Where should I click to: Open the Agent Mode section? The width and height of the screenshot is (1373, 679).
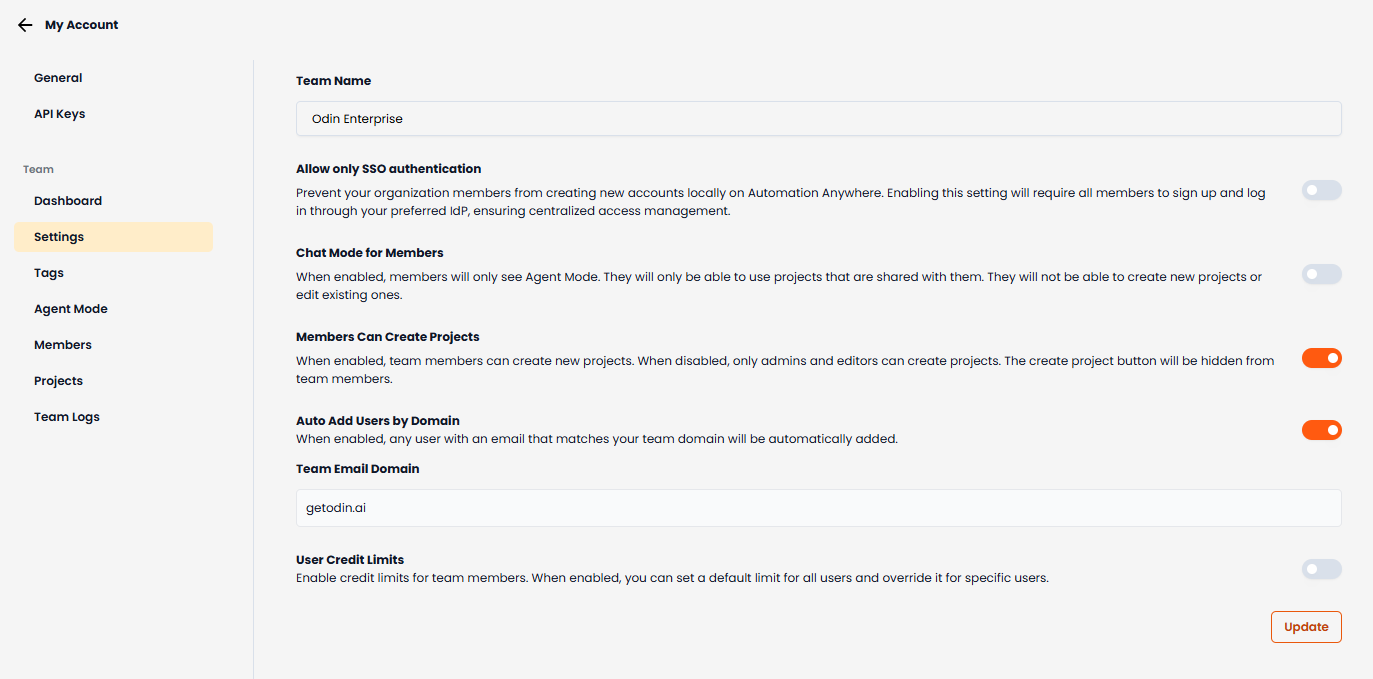pyautogui.click(x=71, y=308)
